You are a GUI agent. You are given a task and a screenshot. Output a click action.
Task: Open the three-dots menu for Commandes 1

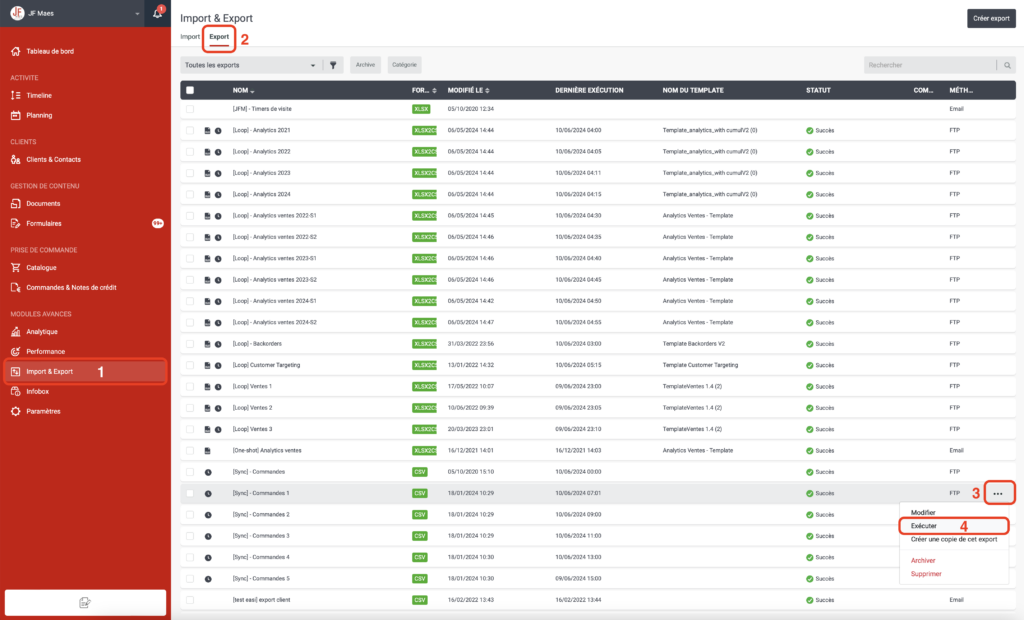[997, 493]
